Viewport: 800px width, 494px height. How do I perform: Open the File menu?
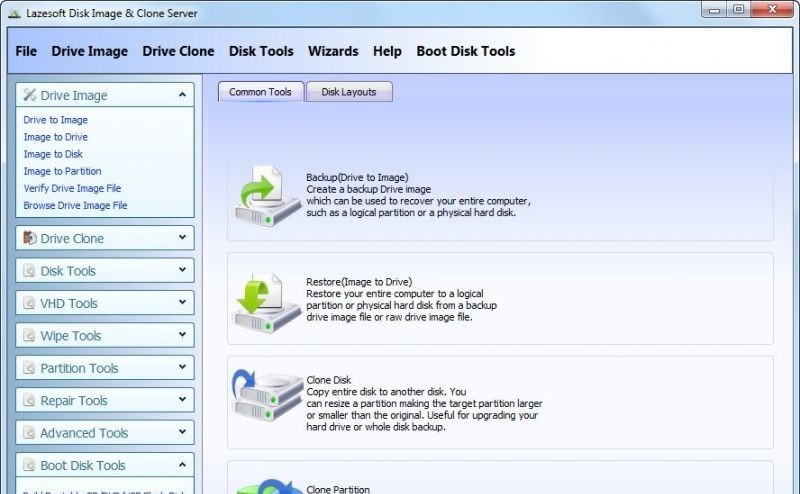(x=26, y=51)
